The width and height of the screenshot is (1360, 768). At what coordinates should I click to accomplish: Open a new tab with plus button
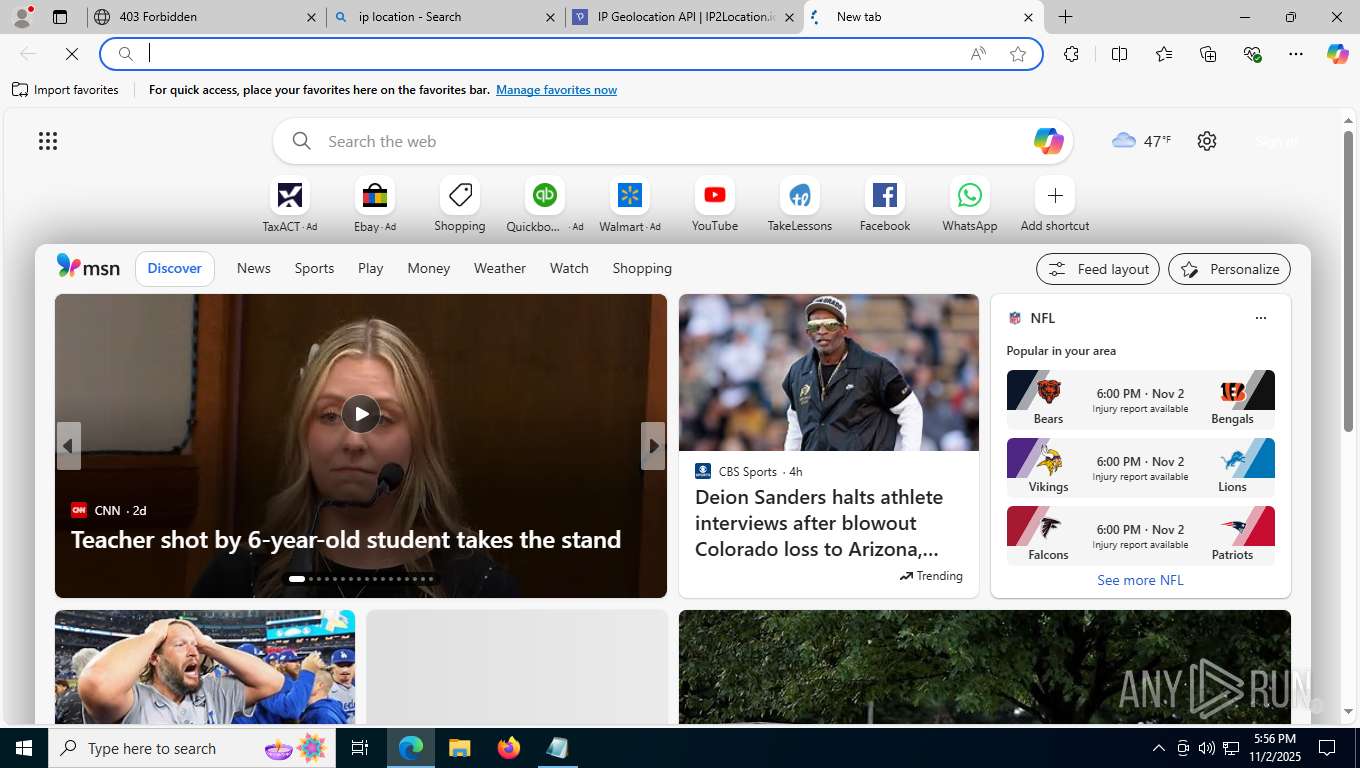1066,17
